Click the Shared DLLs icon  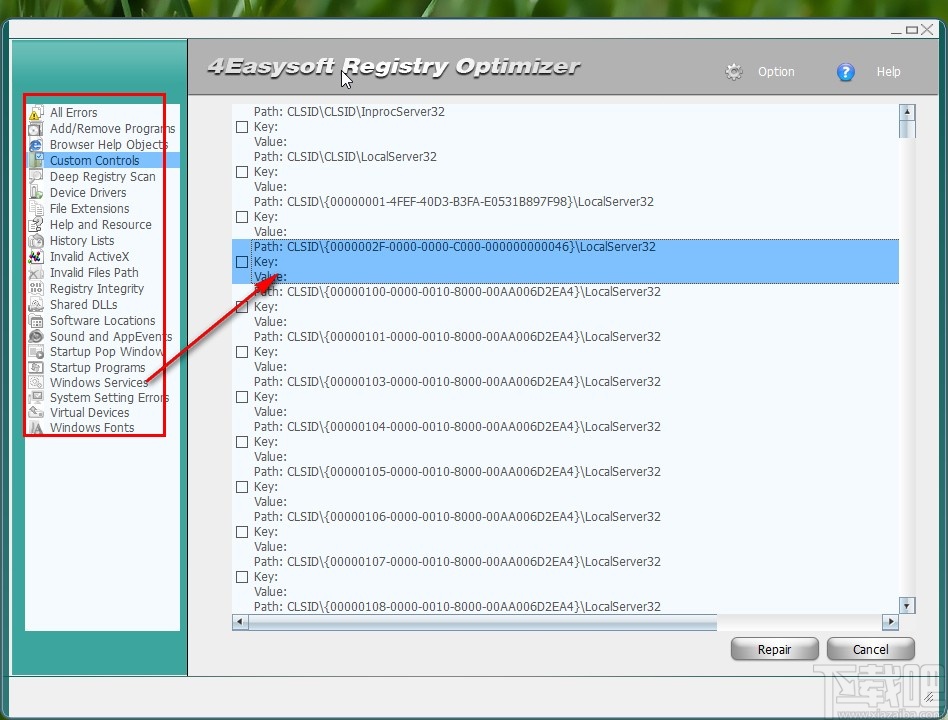[36, 305]
